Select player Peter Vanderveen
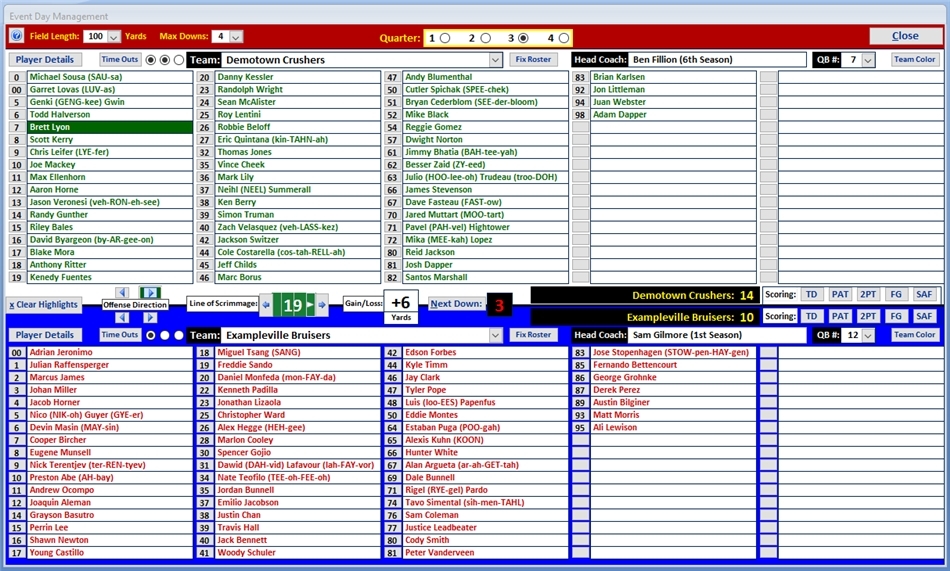 (x=485, y=553)
